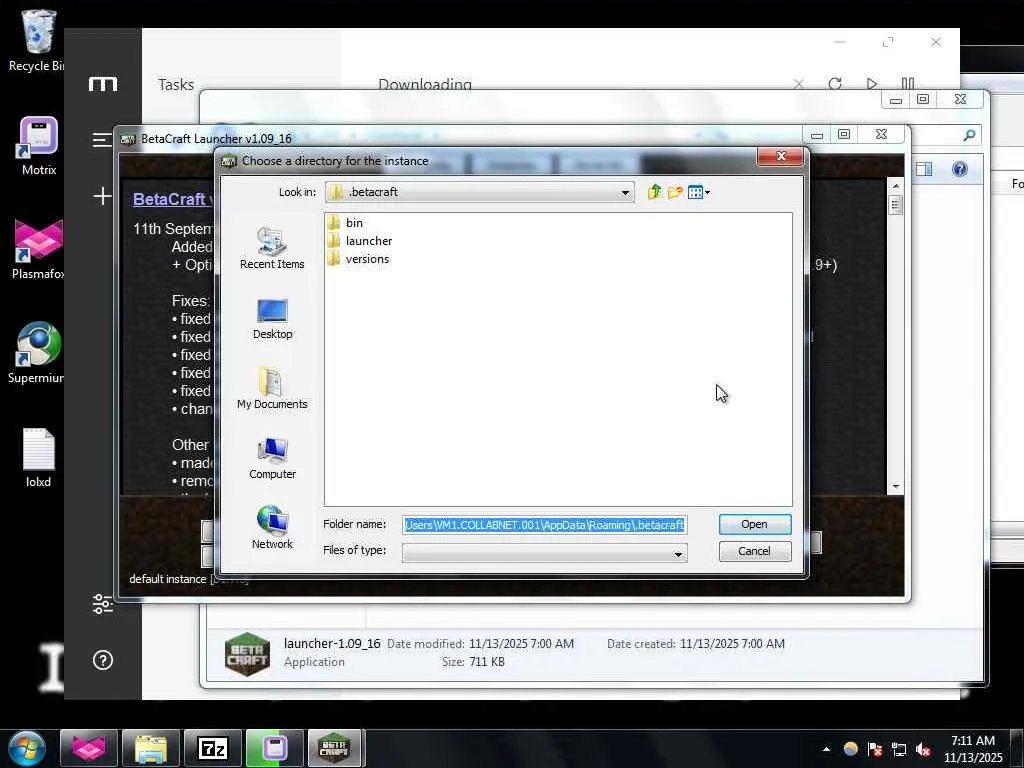Click the Action Center flag tray icon
This screenshot has width=1024, height=768.
coord(874,749)
